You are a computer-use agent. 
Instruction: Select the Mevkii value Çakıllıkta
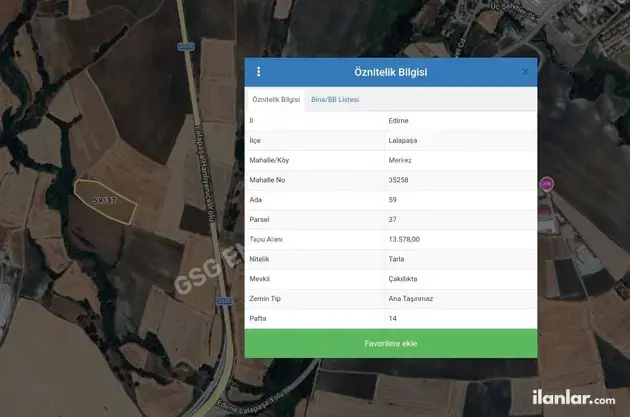point(403,279)
